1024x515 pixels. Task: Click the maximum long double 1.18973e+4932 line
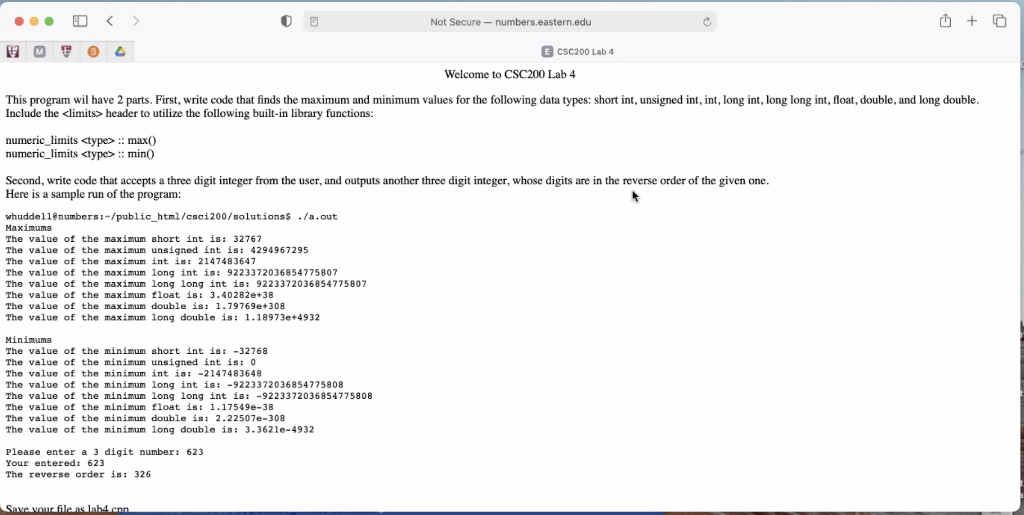point(163,317)
